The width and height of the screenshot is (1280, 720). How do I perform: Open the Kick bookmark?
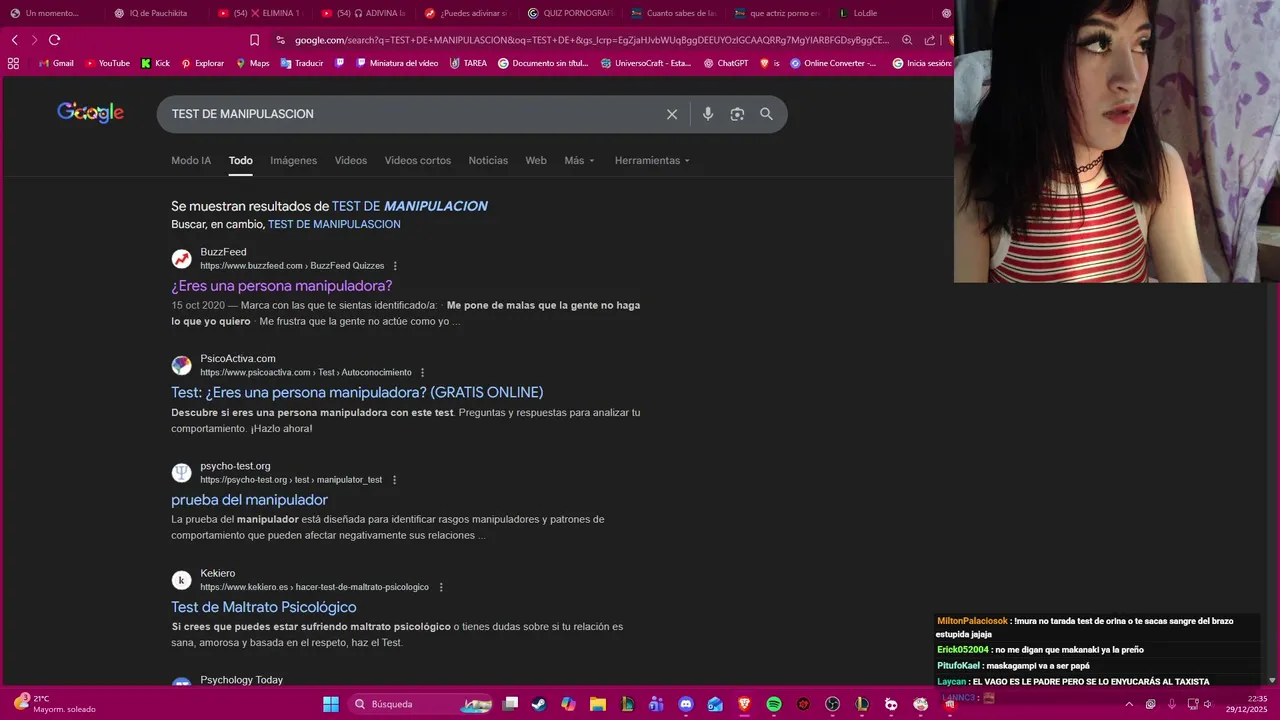(155, 63)
